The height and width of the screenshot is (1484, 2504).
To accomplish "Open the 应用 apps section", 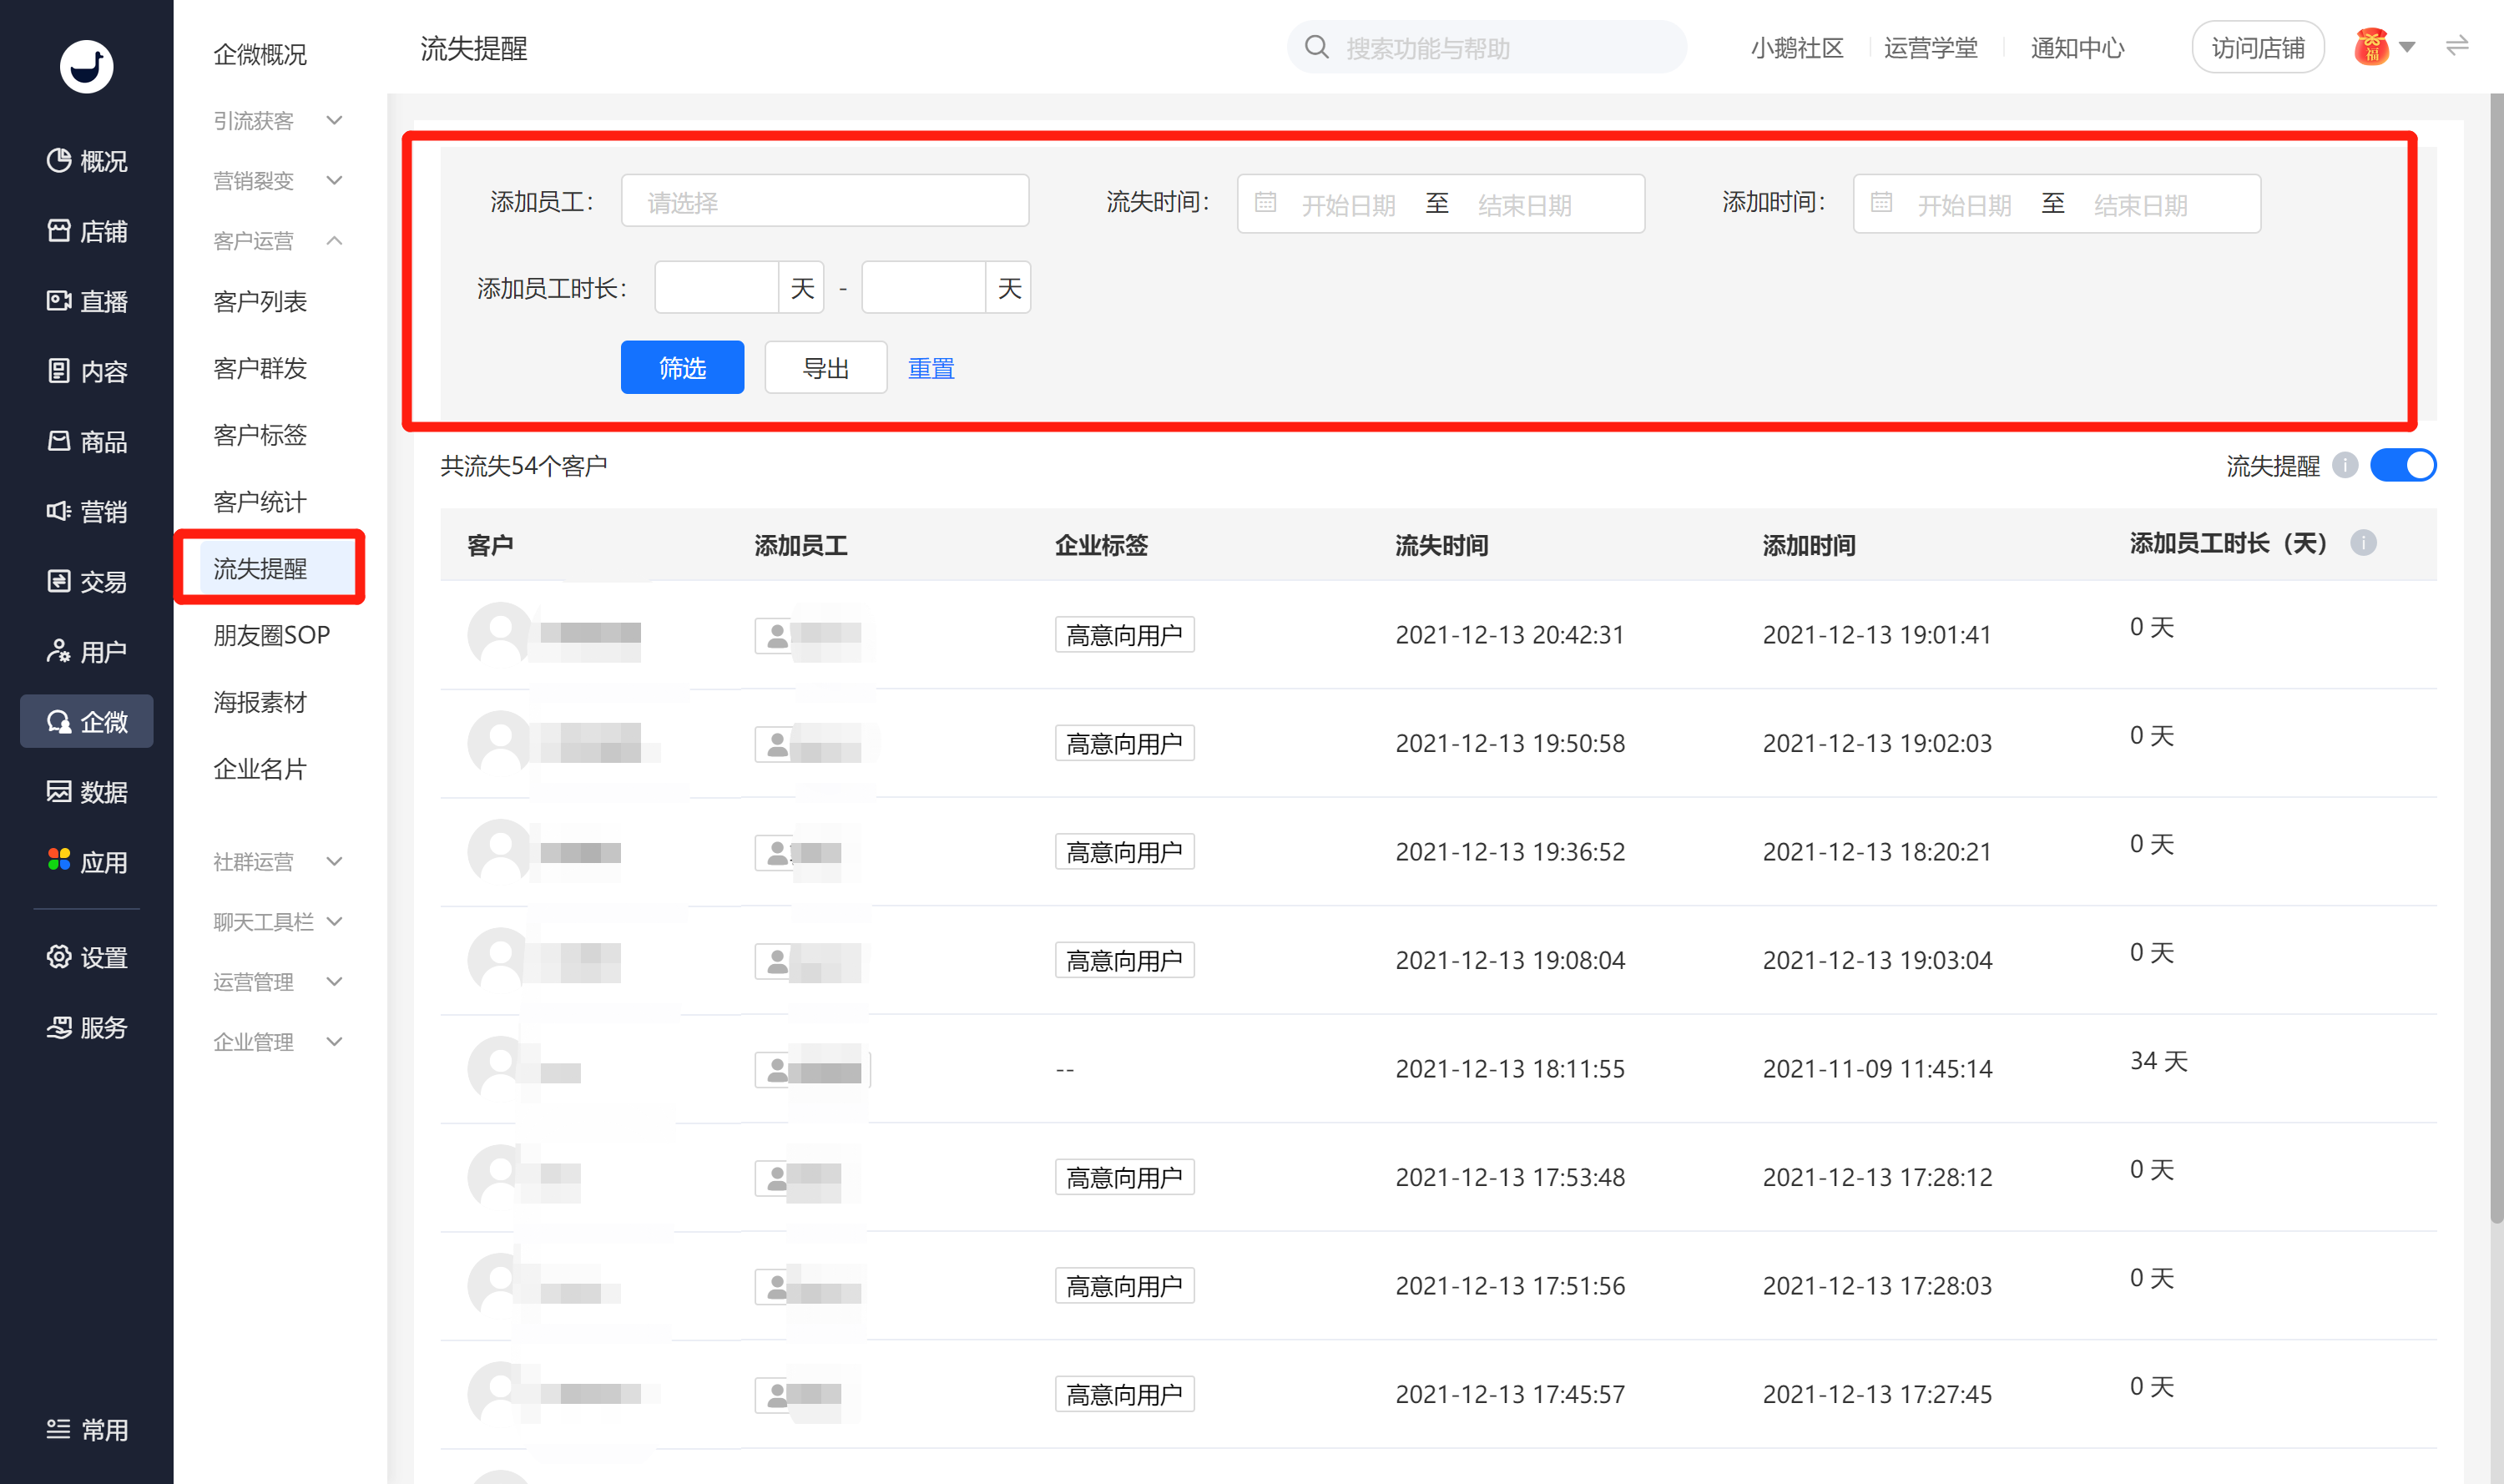I will (87, 862).
